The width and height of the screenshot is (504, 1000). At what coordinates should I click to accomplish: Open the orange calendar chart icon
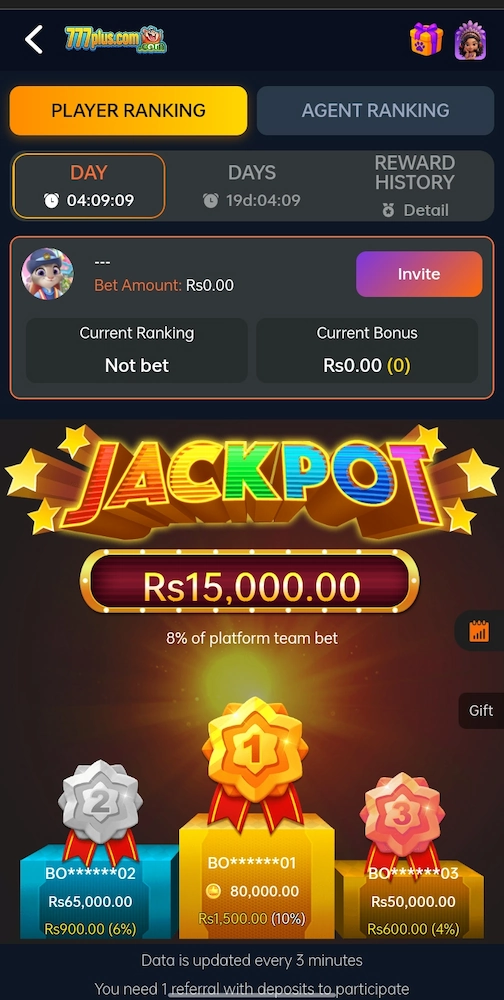(478, 631)
